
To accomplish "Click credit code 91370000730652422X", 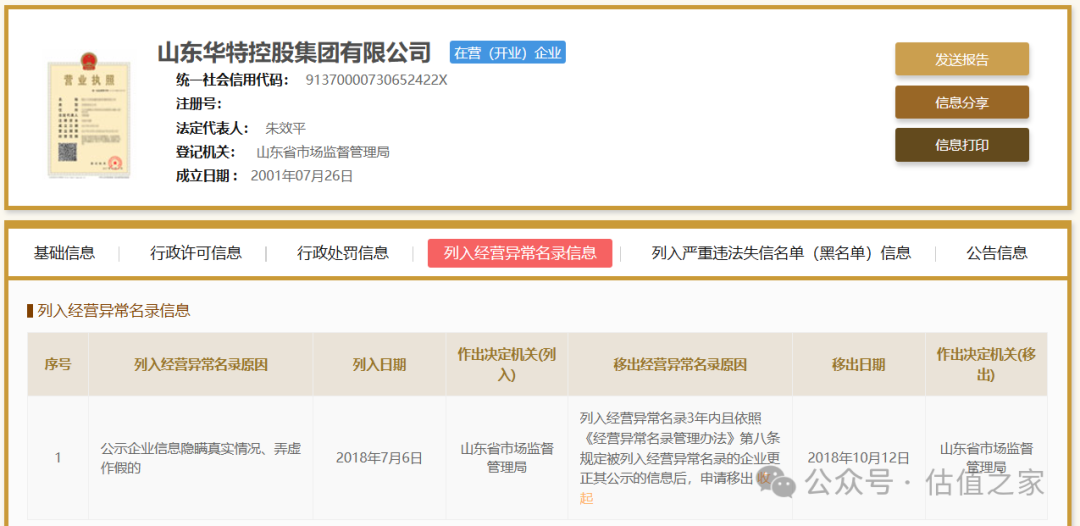I will tap(377, 80).
